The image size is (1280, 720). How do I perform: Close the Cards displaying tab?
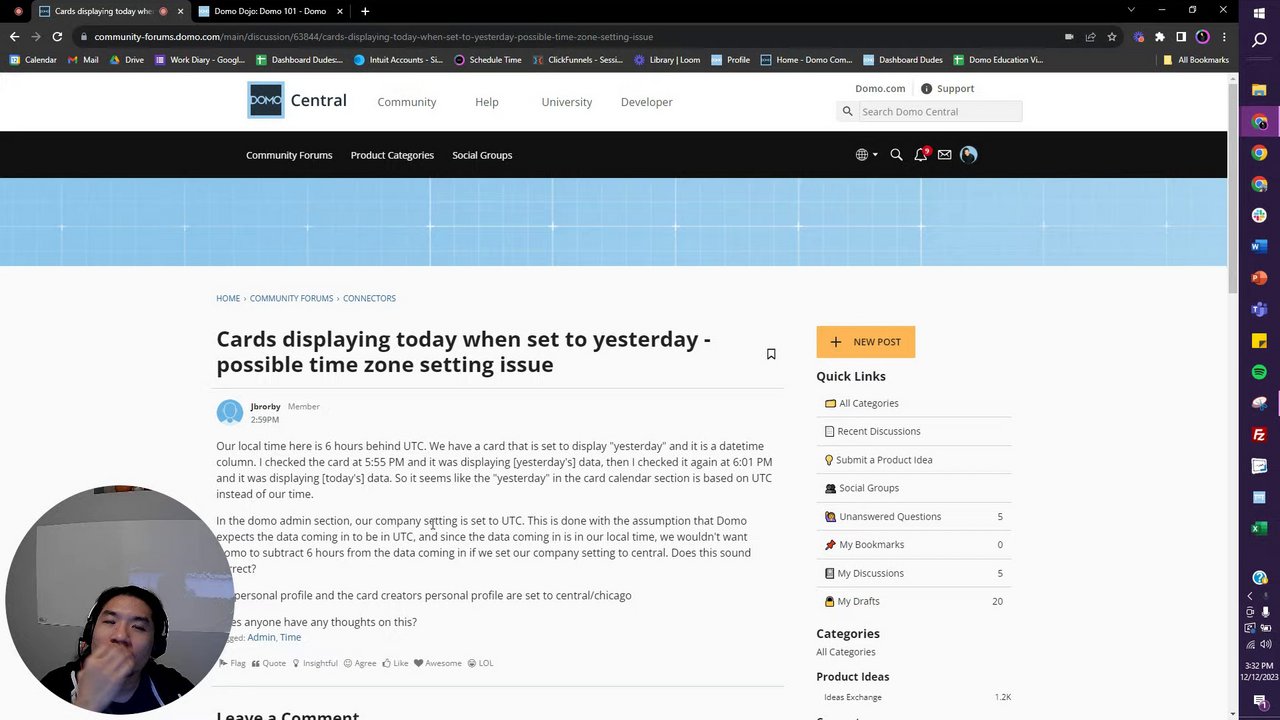click(180, 11)
